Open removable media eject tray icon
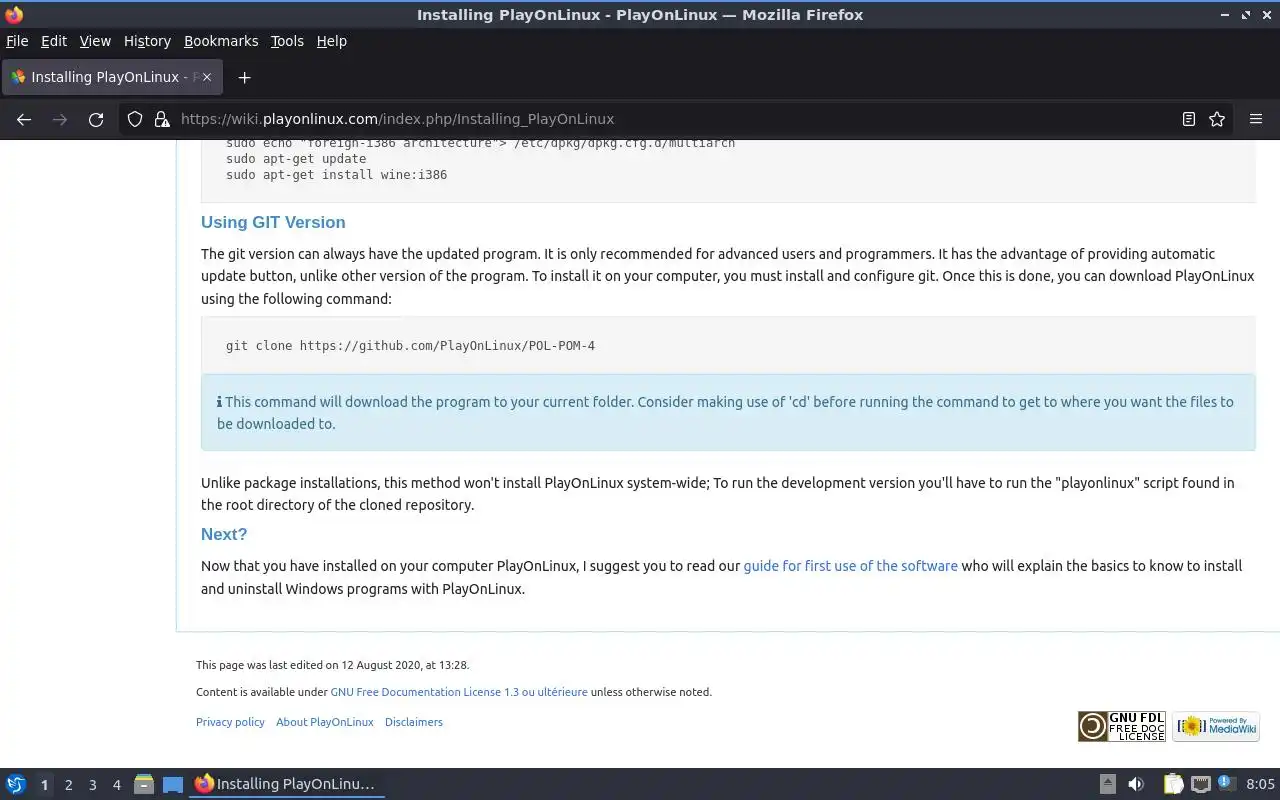 [x=1107, y=784]
